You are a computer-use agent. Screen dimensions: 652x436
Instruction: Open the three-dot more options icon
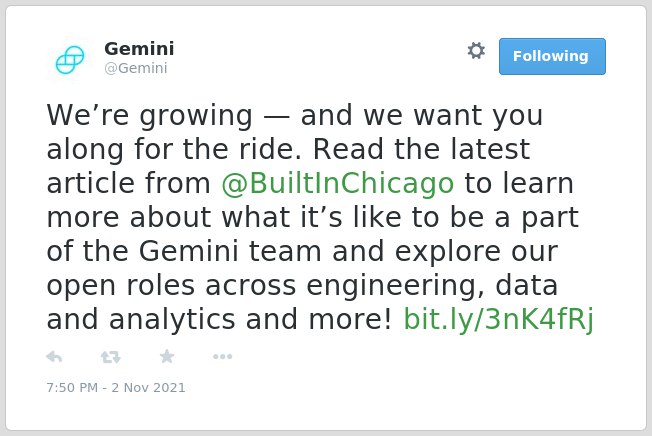(x=222, y=357)
